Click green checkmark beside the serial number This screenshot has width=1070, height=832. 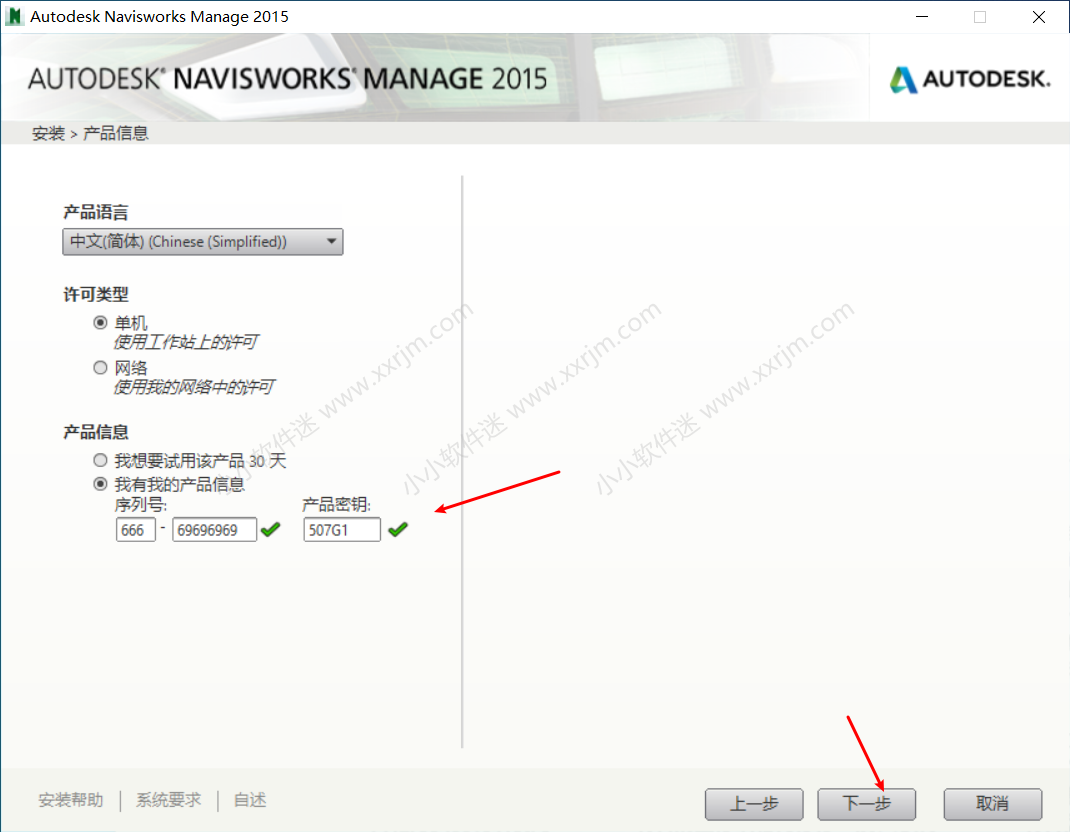pos(271,530)
